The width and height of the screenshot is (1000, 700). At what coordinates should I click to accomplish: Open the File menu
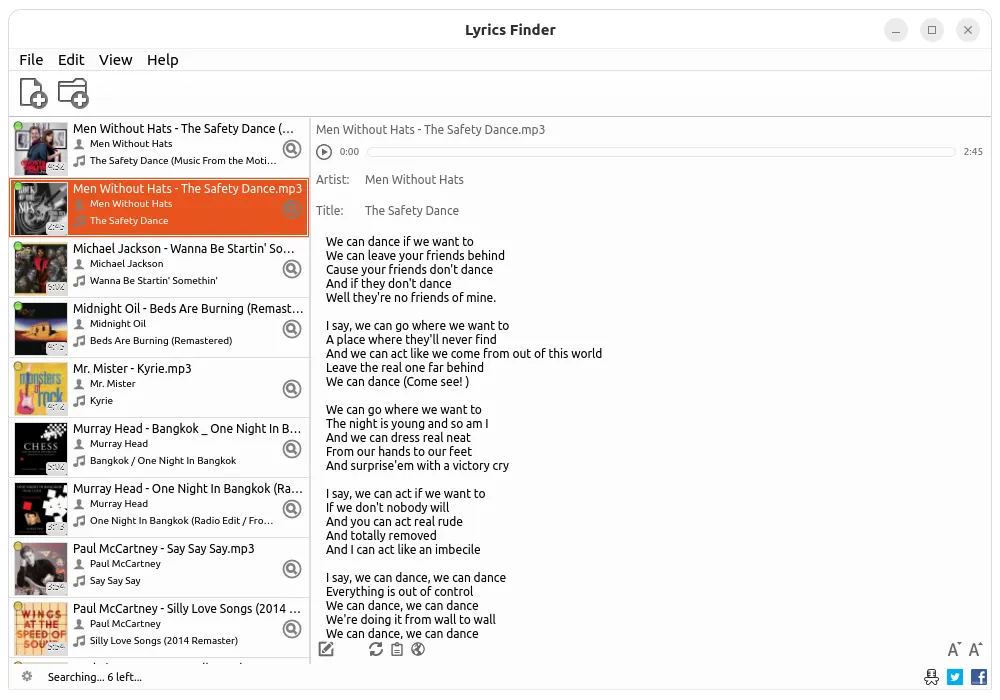31,60
